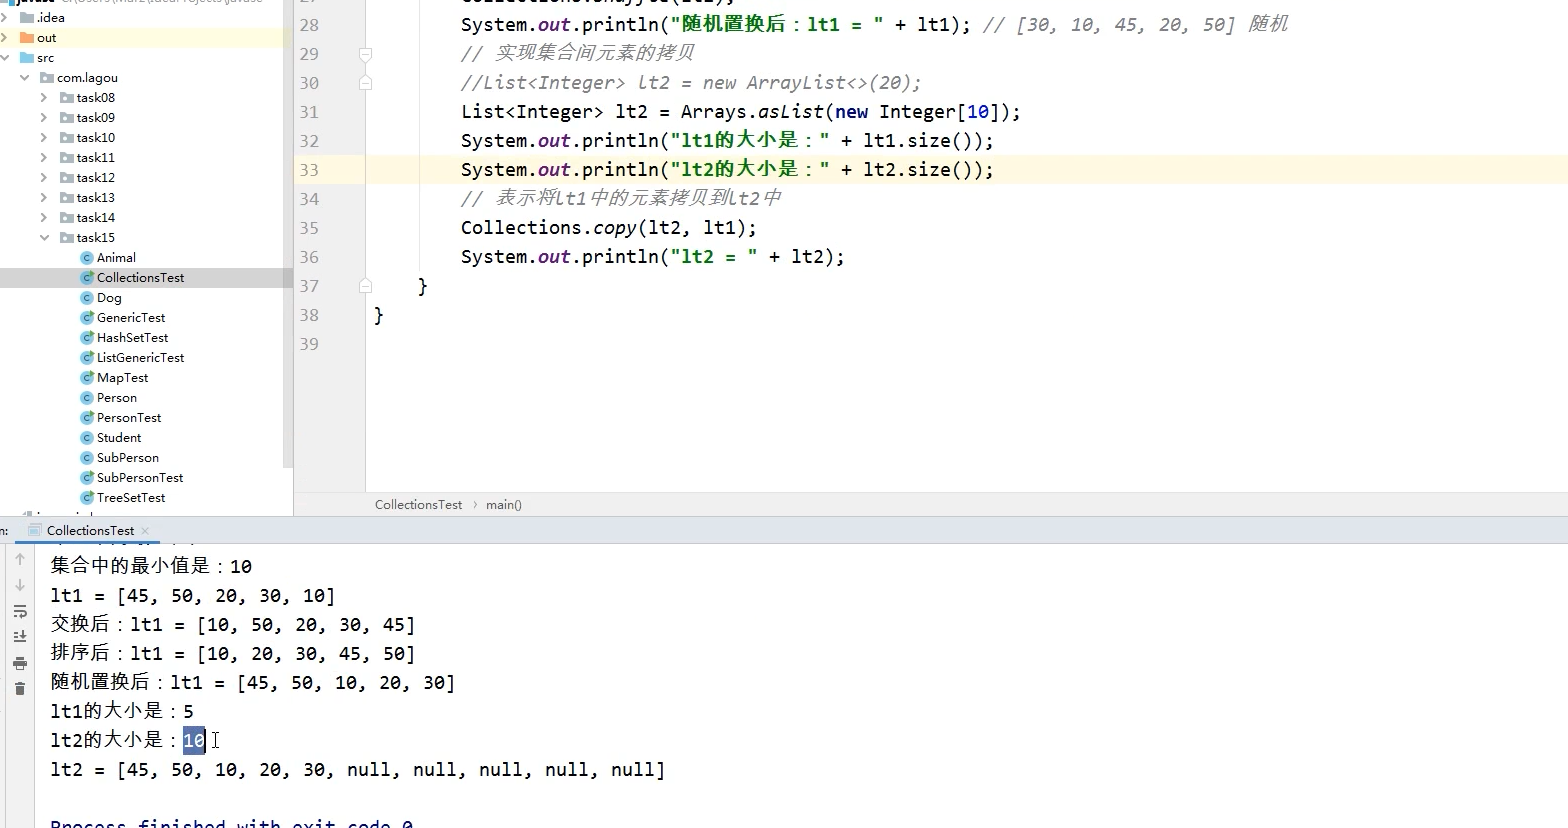Open CollectionsTest in the project tree

[140, 278]
